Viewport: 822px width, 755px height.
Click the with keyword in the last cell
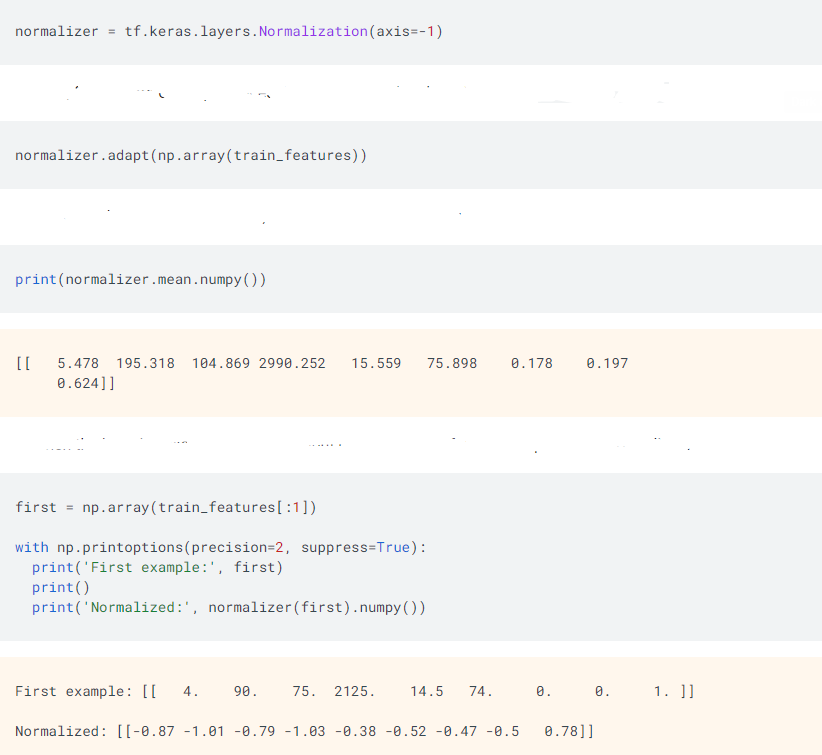coord(32,547)
